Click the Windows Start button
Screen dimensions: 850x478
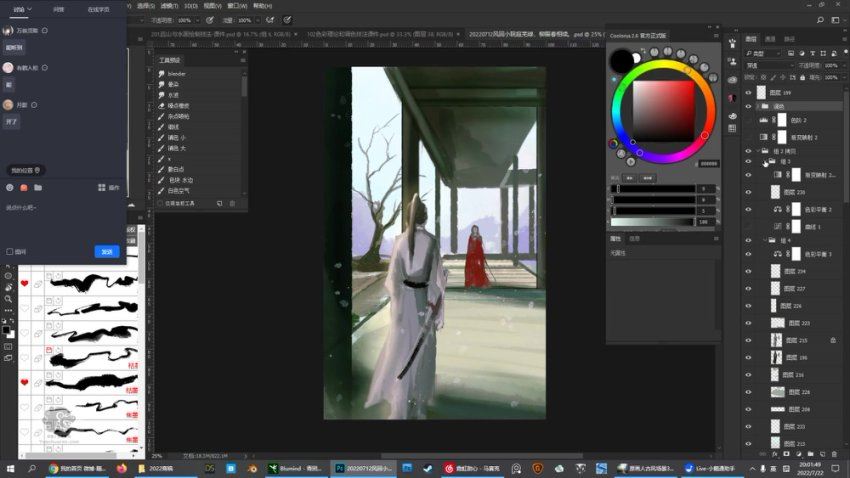tap(10, 468)
